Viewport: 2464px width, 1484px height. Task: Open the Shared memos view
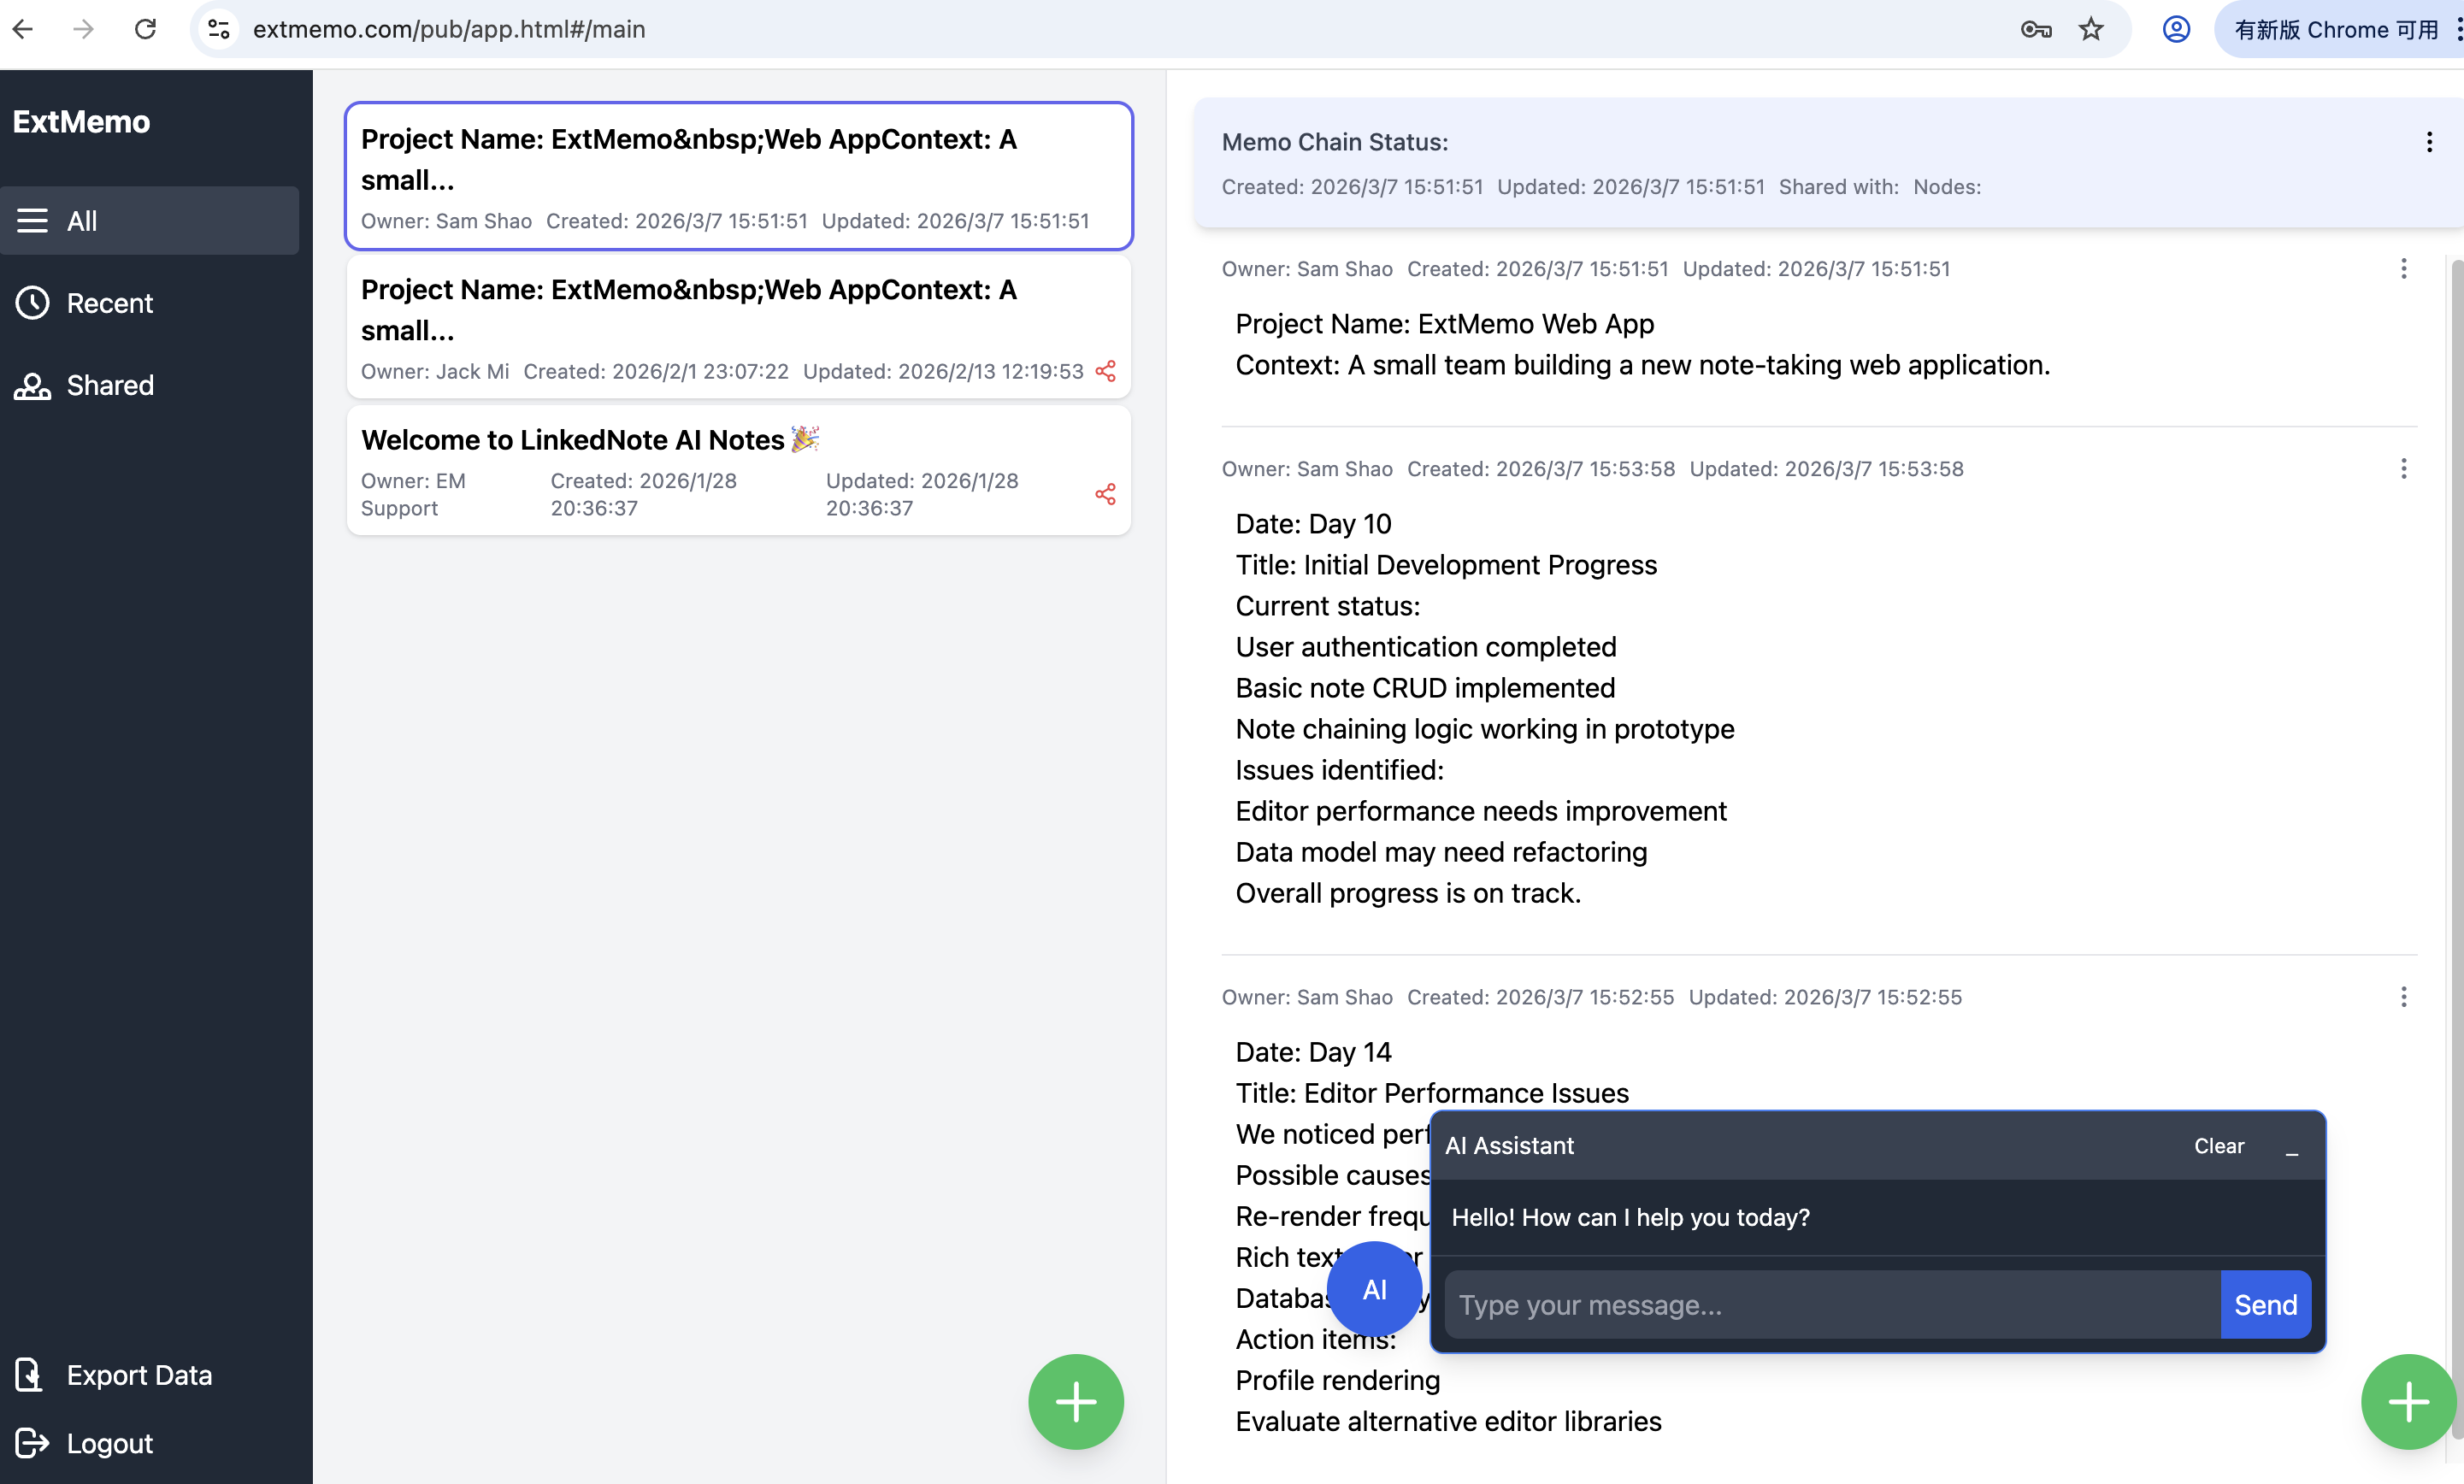click(150, 385)
